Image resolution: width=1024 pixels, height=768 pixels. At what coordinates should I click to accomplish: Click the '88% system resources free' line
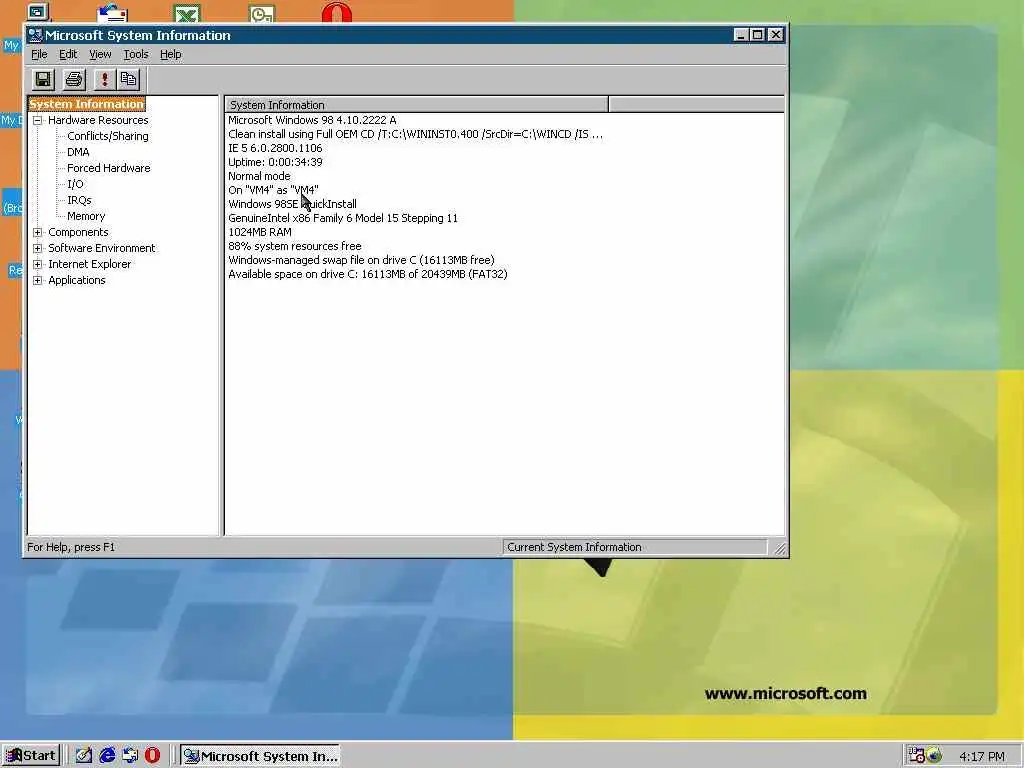point(295,246)
